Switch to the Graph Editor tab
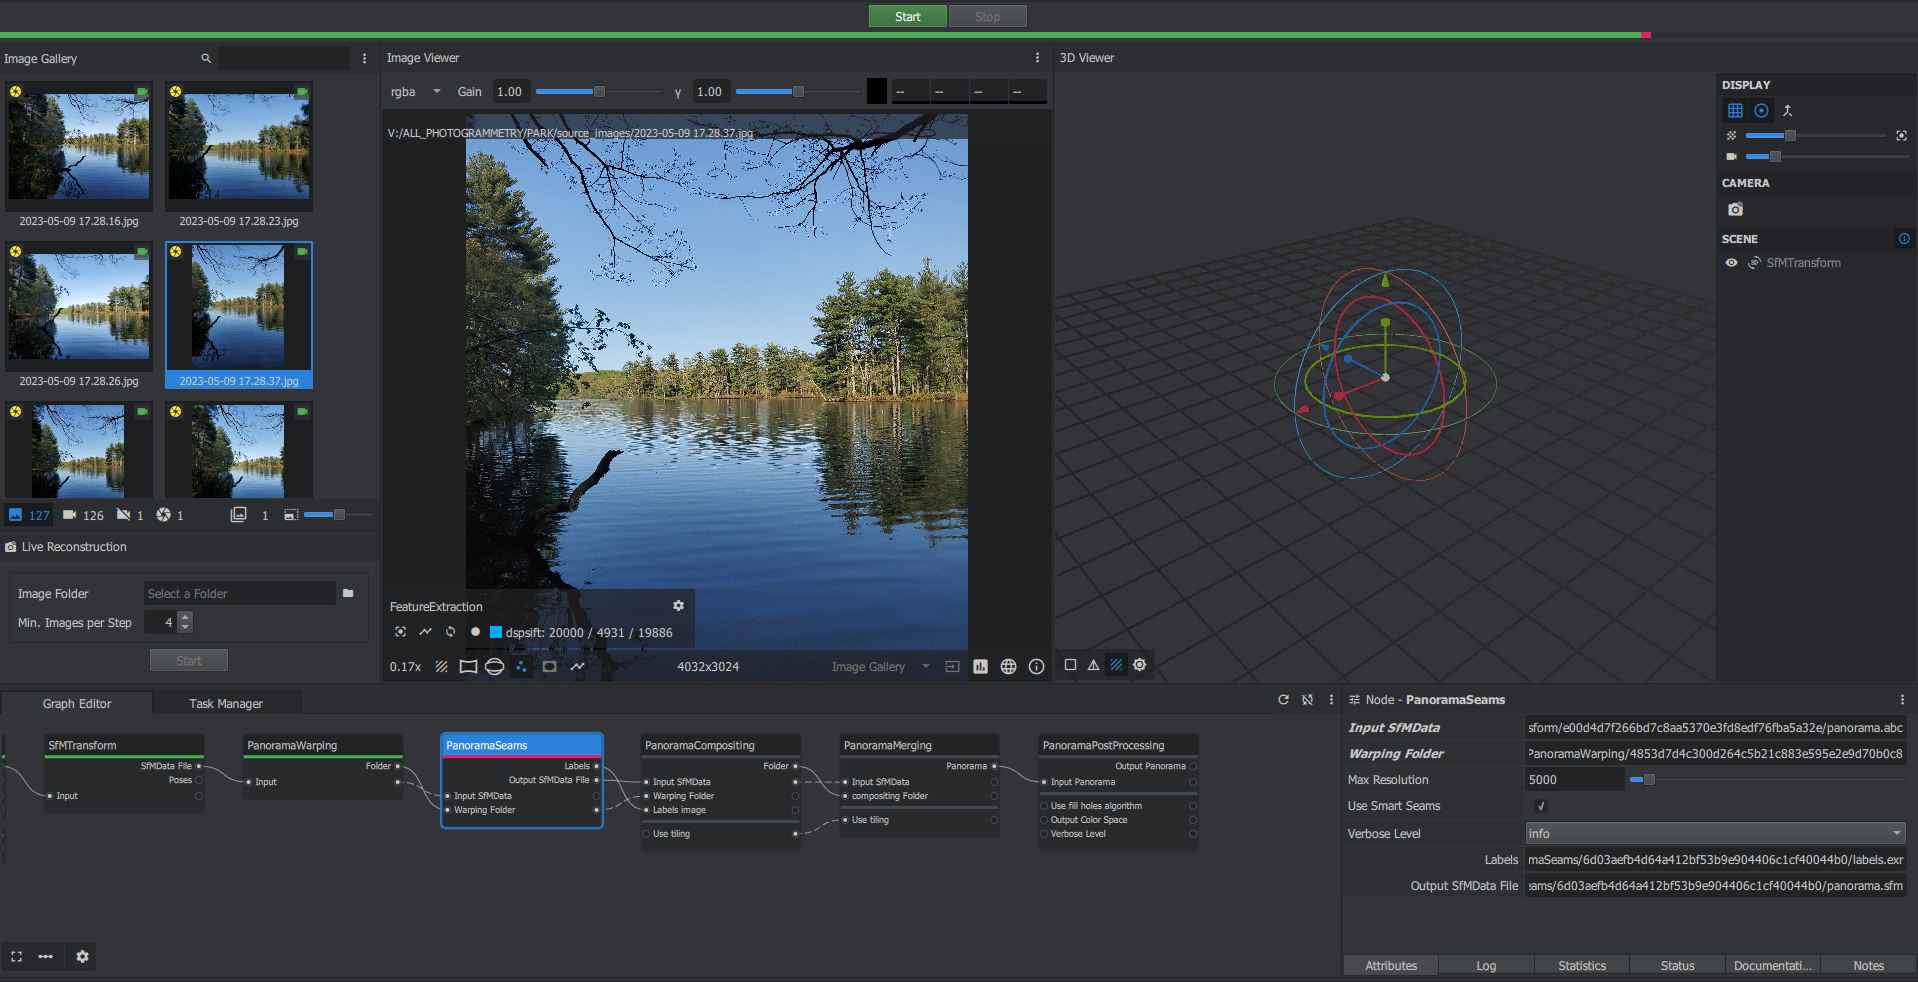This screenshot has width=1918, height=982. coord(77,704)
